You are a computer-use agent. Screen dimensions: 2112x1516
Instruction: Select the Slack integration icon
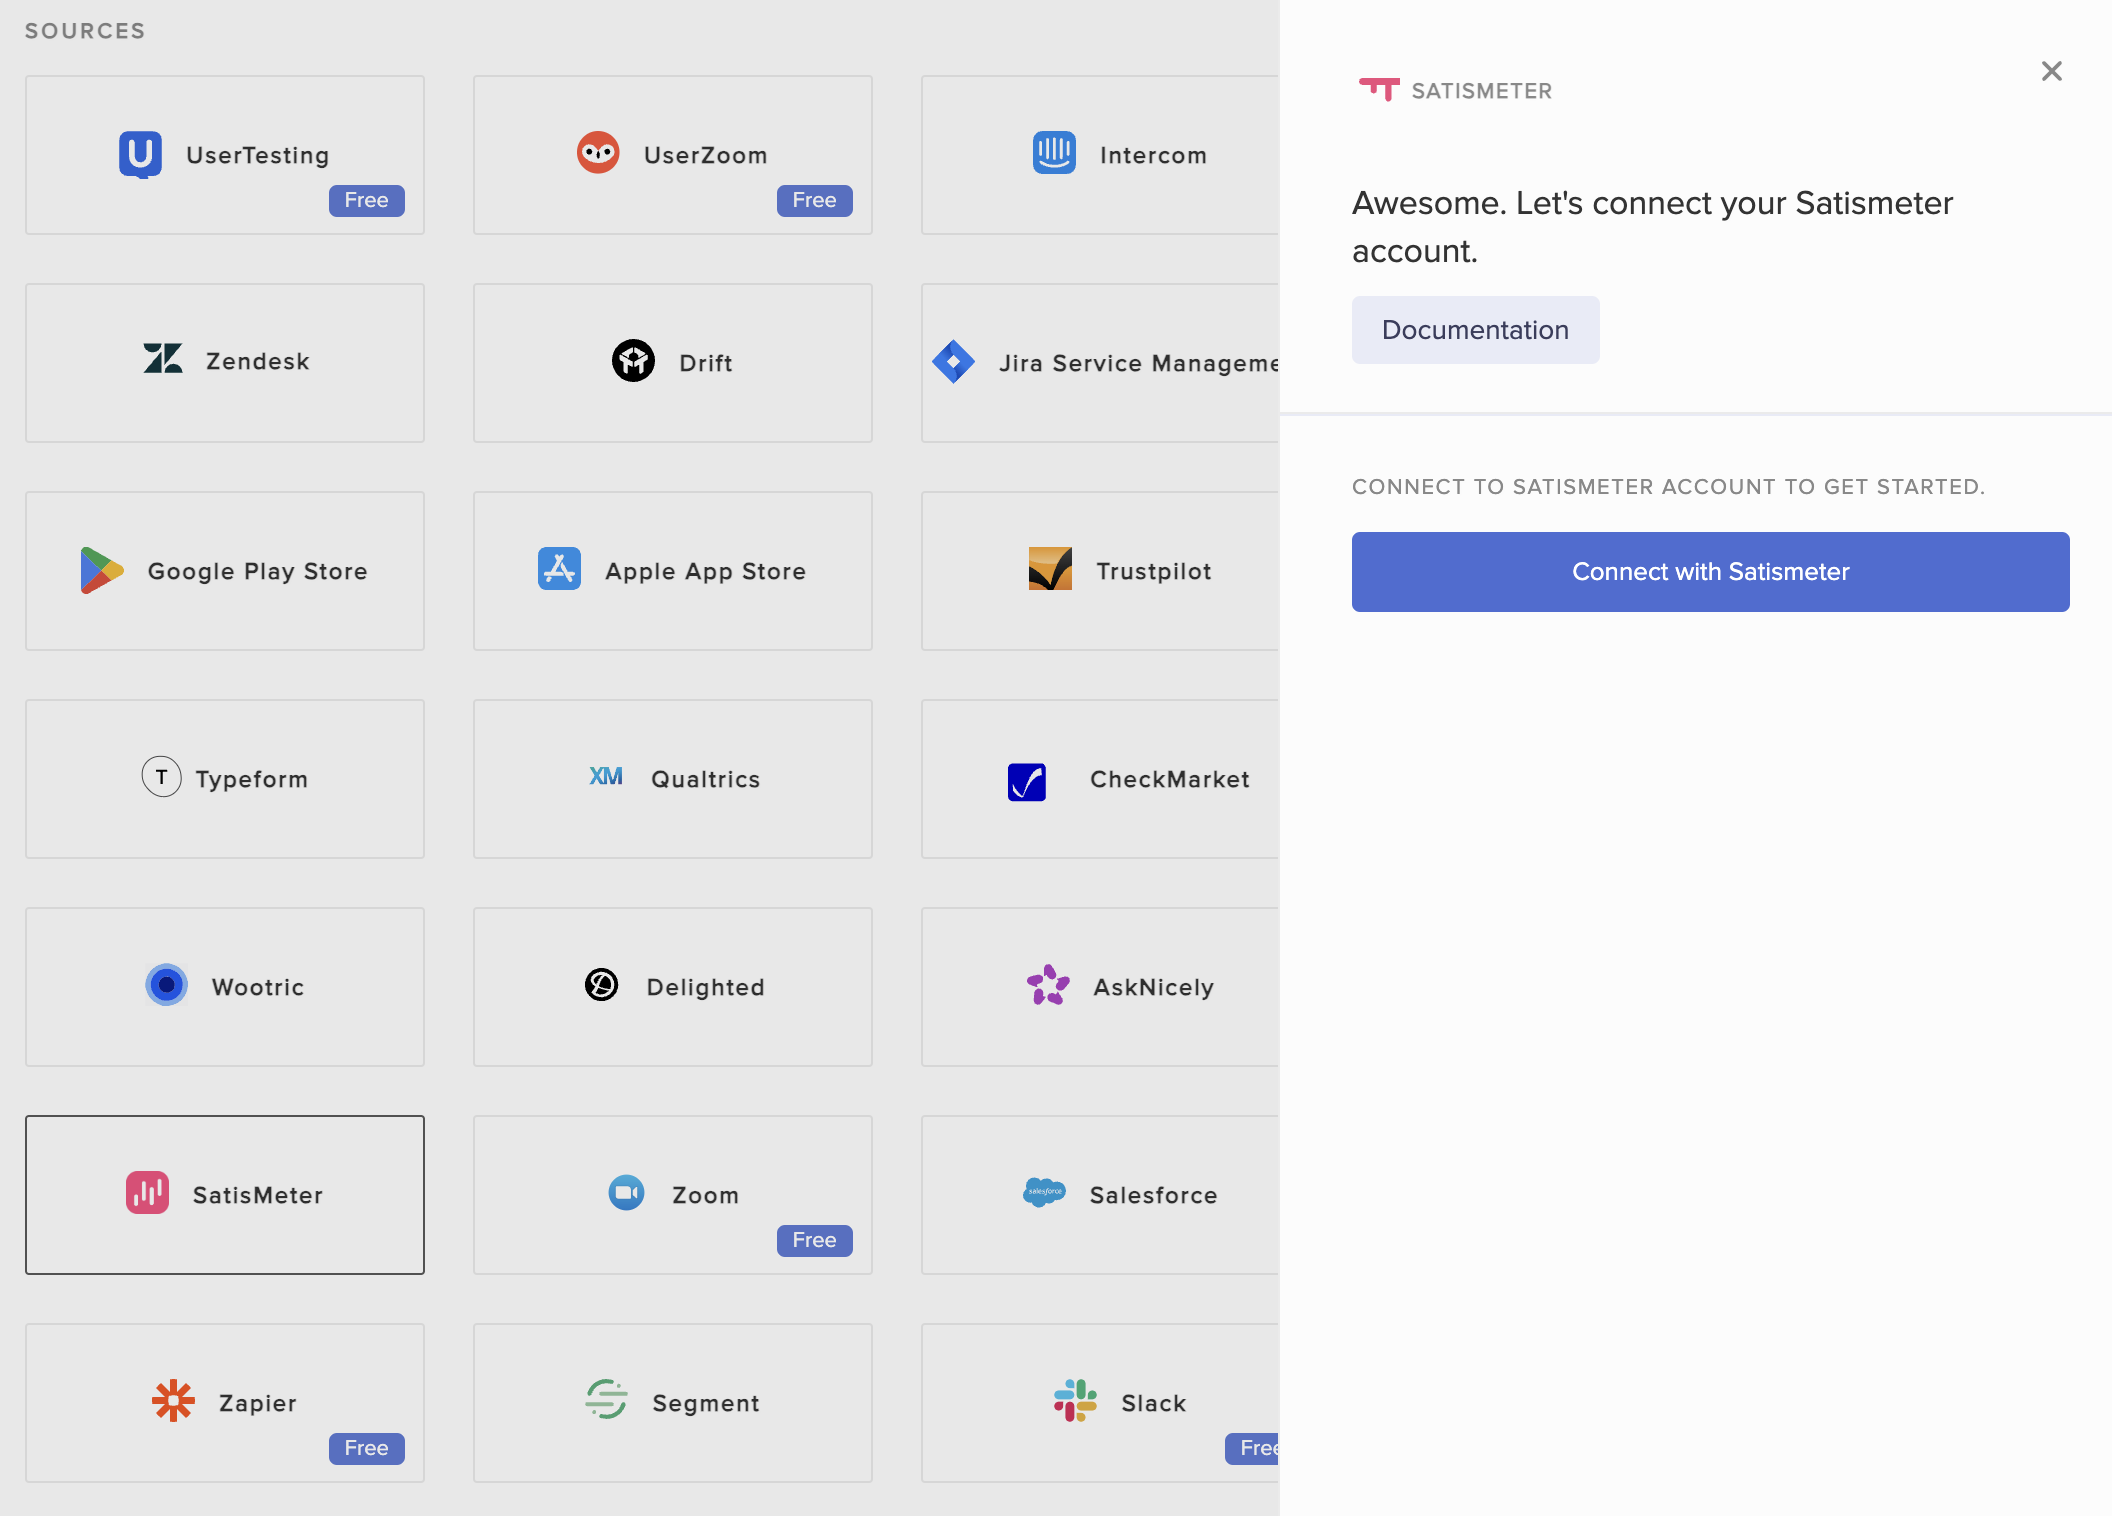(x=1073, y=1402)
